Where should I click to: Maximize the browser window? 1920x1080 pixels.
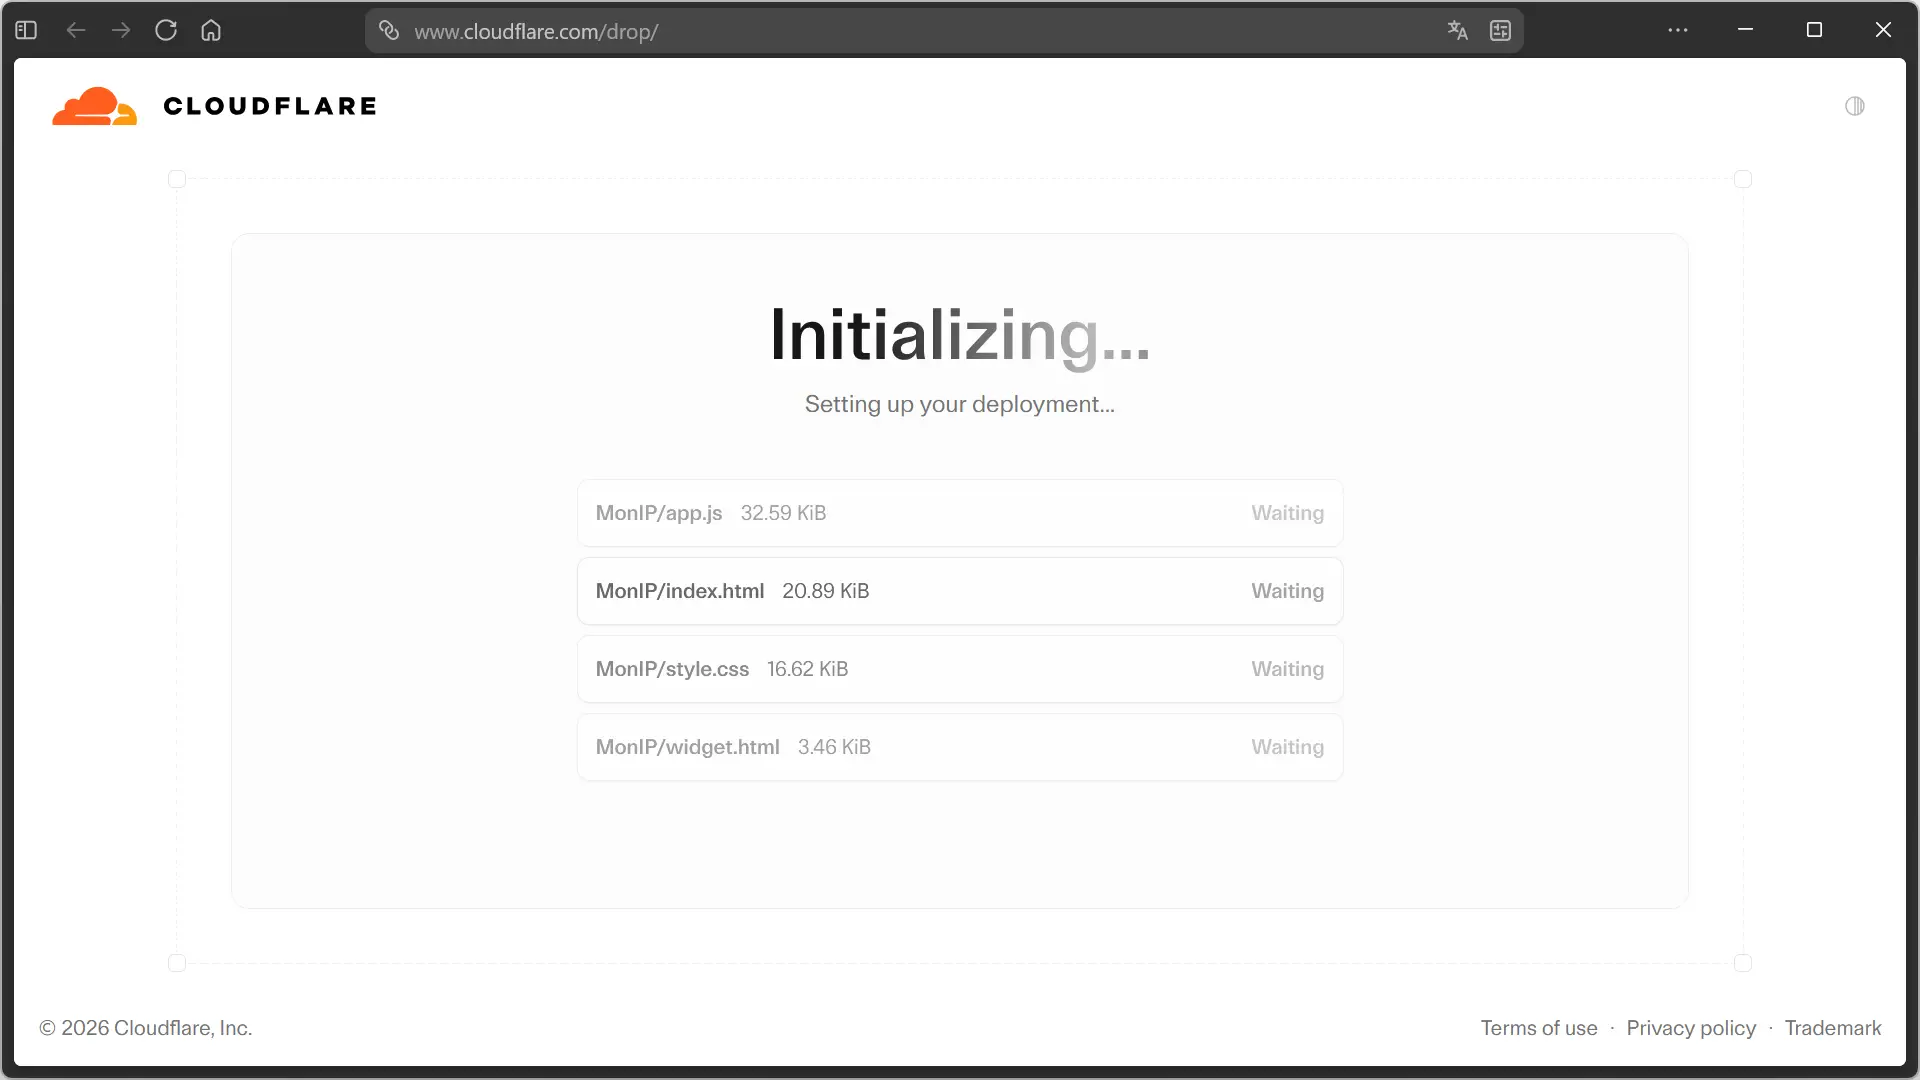click(x=1814, y=30)
